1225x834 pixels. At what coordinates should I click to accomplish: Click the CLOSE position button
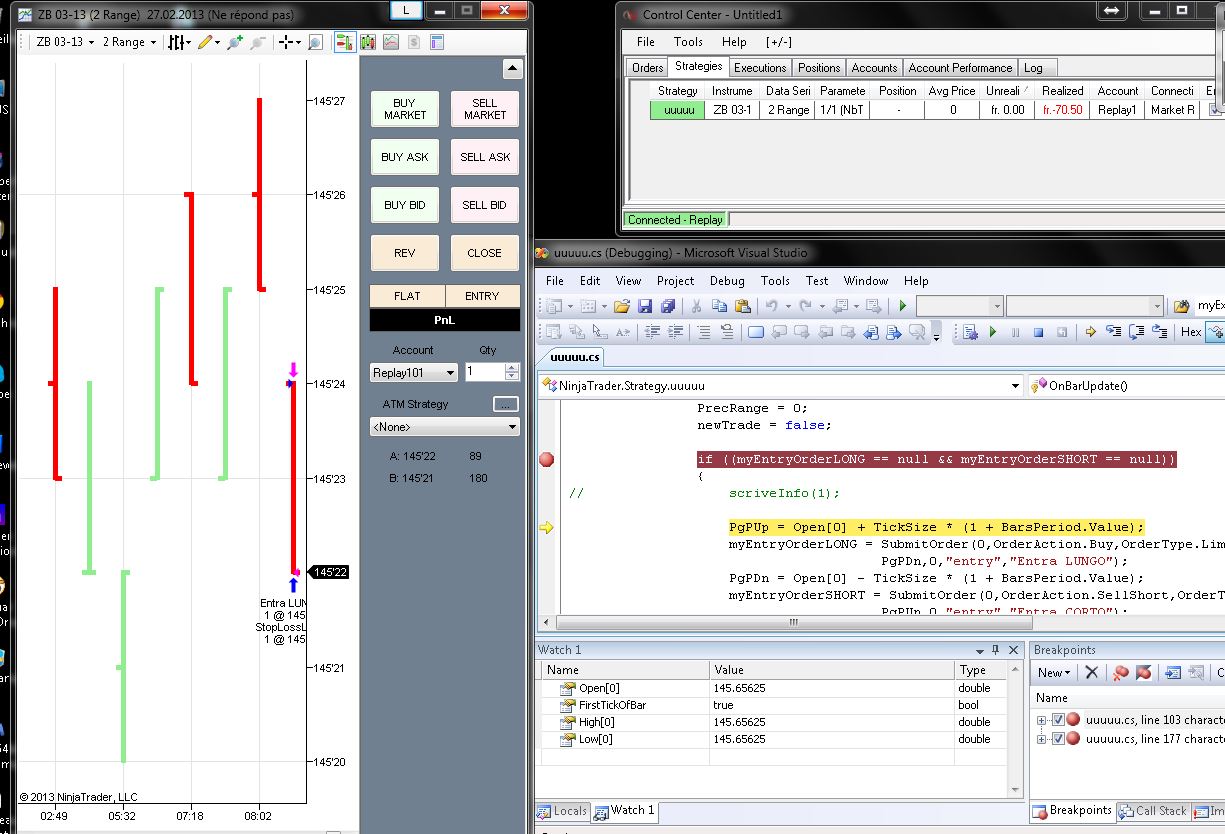[x=485, y=253]
